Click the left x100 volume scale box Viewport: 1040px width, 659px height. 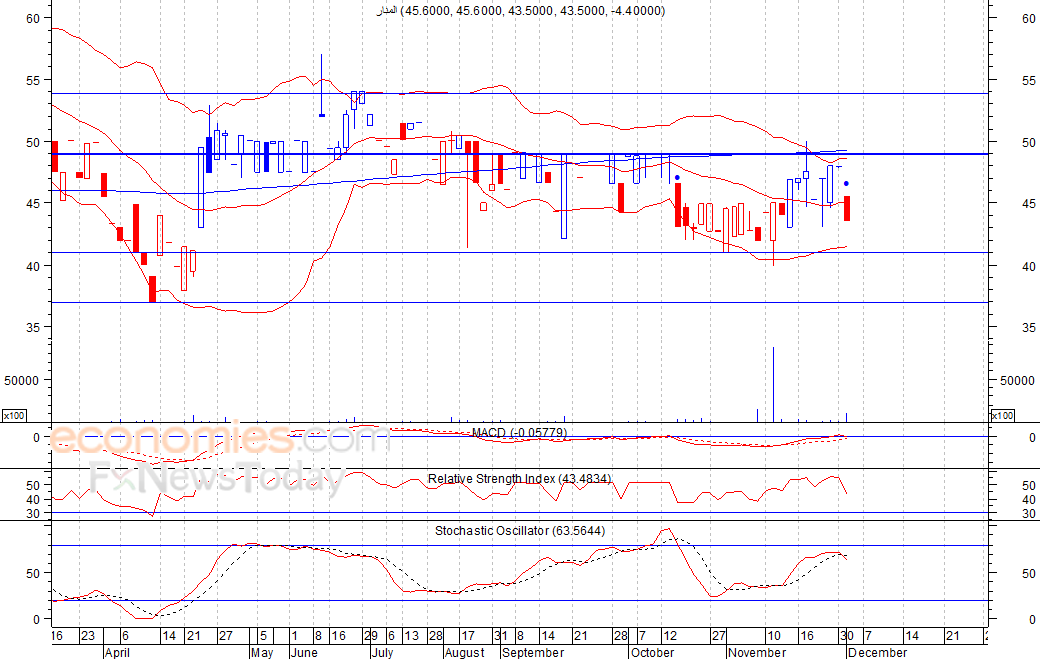pyautogui.click(x=14, y=415)
